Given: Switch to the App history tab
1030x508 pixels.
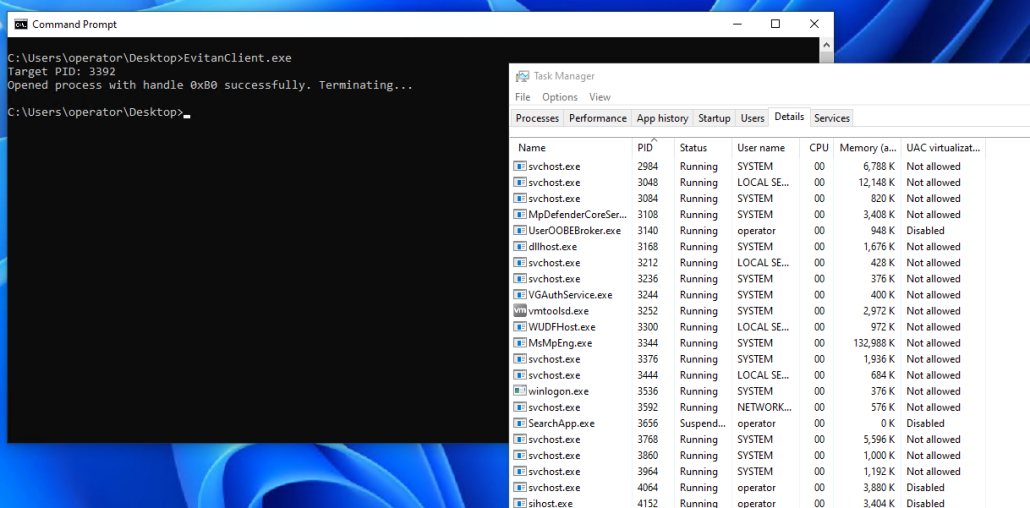Looking at the screenshot, I should click(662, 118).
